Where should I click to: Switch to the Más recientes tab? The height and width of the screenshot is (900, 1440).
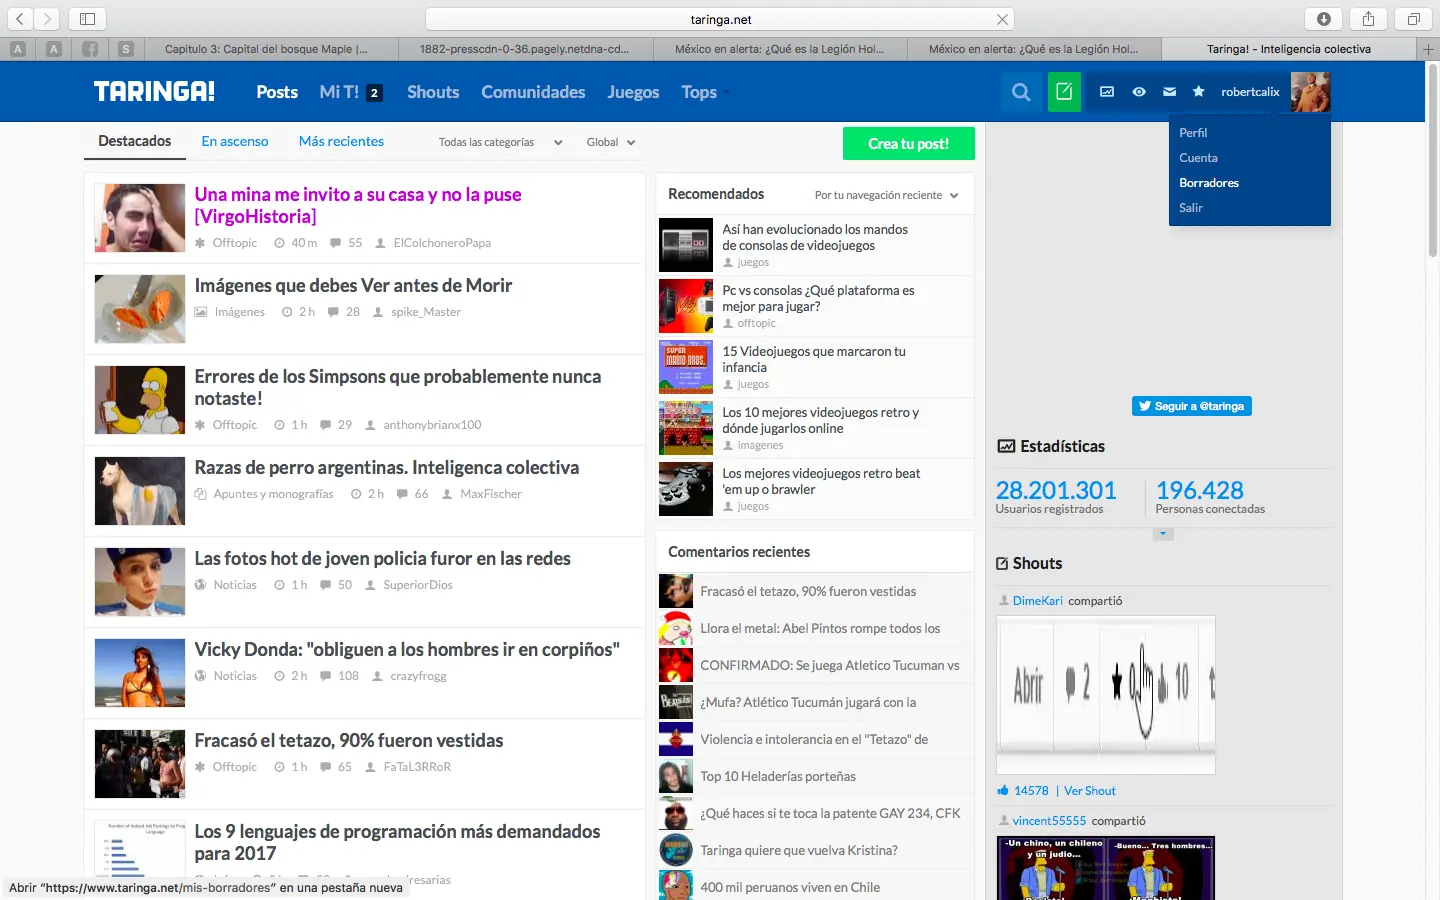click(x=341, y=141)
